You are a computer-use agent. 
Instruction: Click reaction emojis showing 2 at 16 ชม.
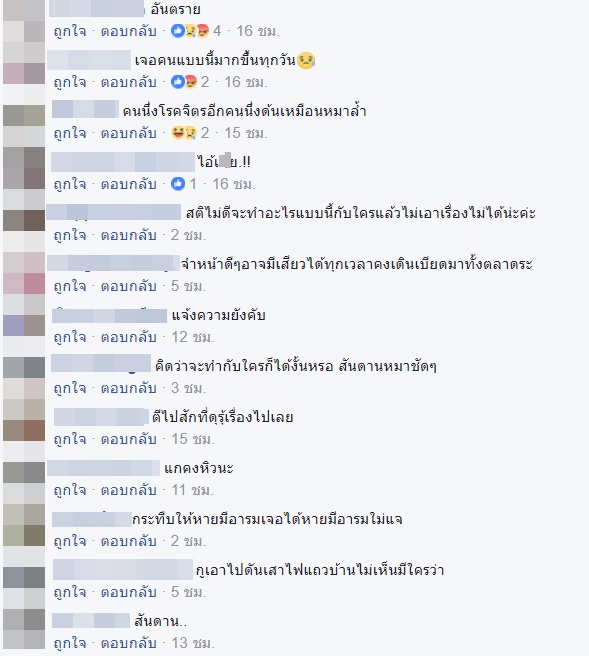pyautogui.click(x=184, y=82)
